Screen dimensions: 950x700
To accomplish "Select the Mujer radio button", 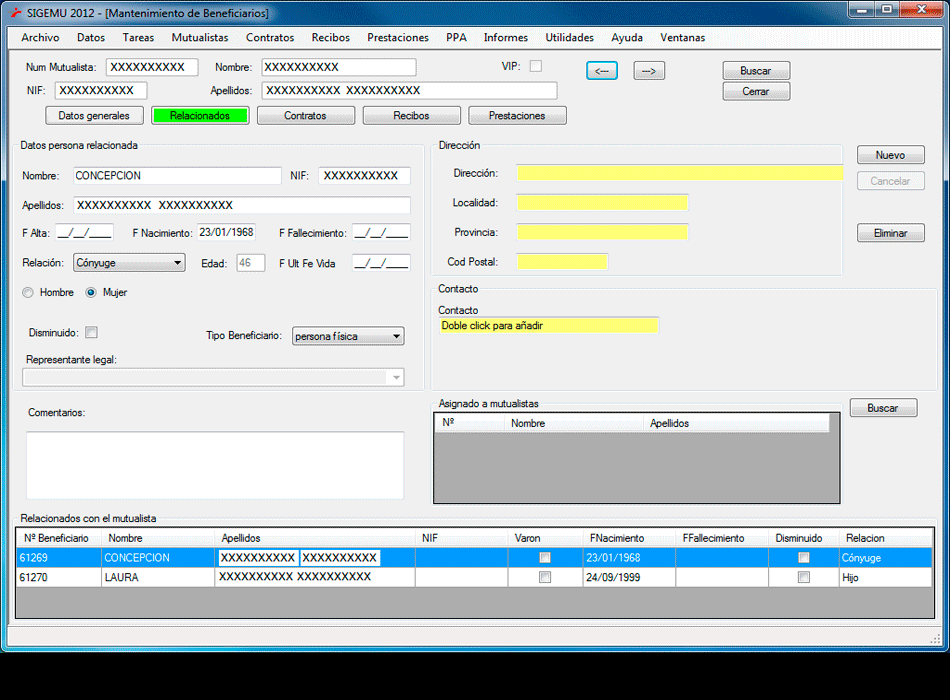I will (91, 293).
